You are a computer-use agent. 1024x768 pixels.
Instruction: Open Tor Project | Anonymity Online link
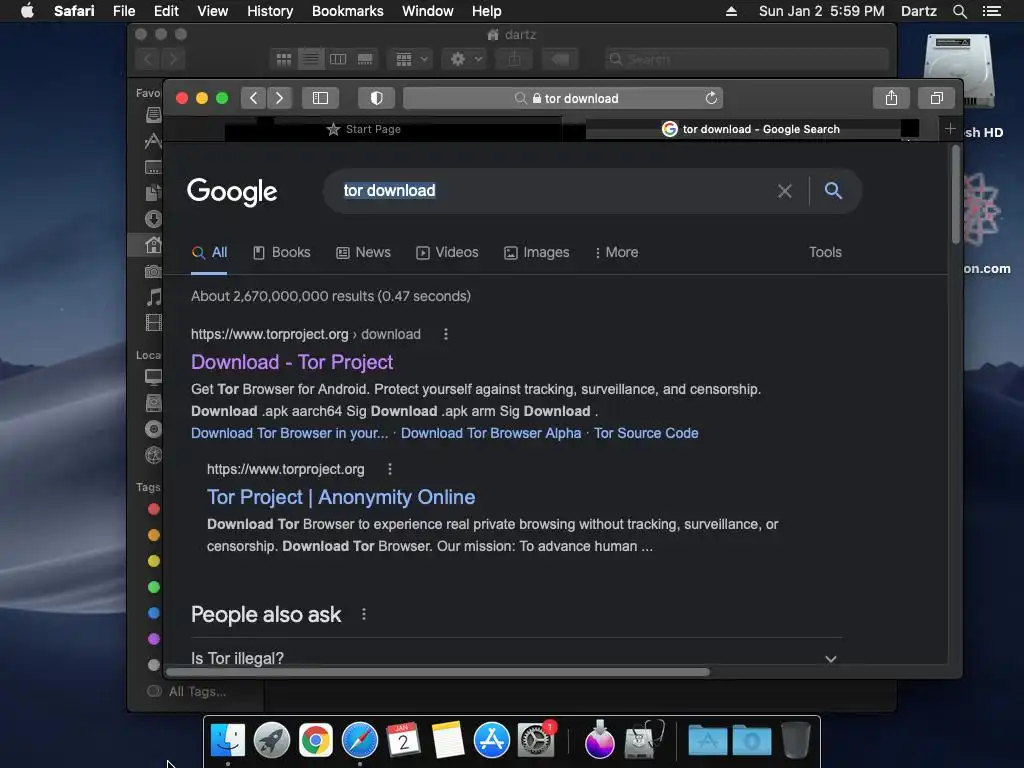click(341, 498)
